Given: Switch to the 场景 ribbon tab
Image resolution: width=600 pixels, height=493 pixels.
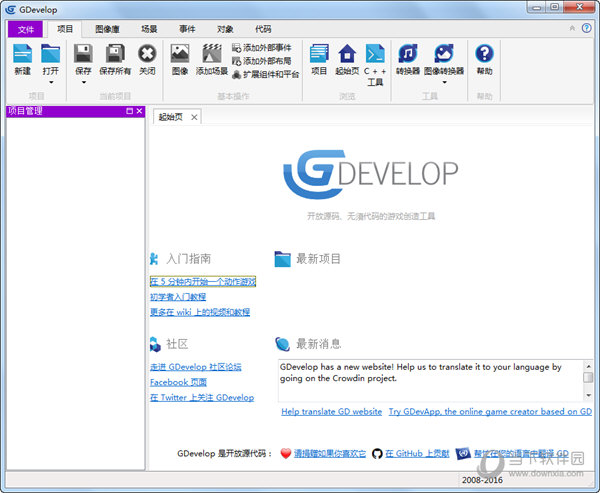Looking at the screenshot, I should tap(149, 29).
